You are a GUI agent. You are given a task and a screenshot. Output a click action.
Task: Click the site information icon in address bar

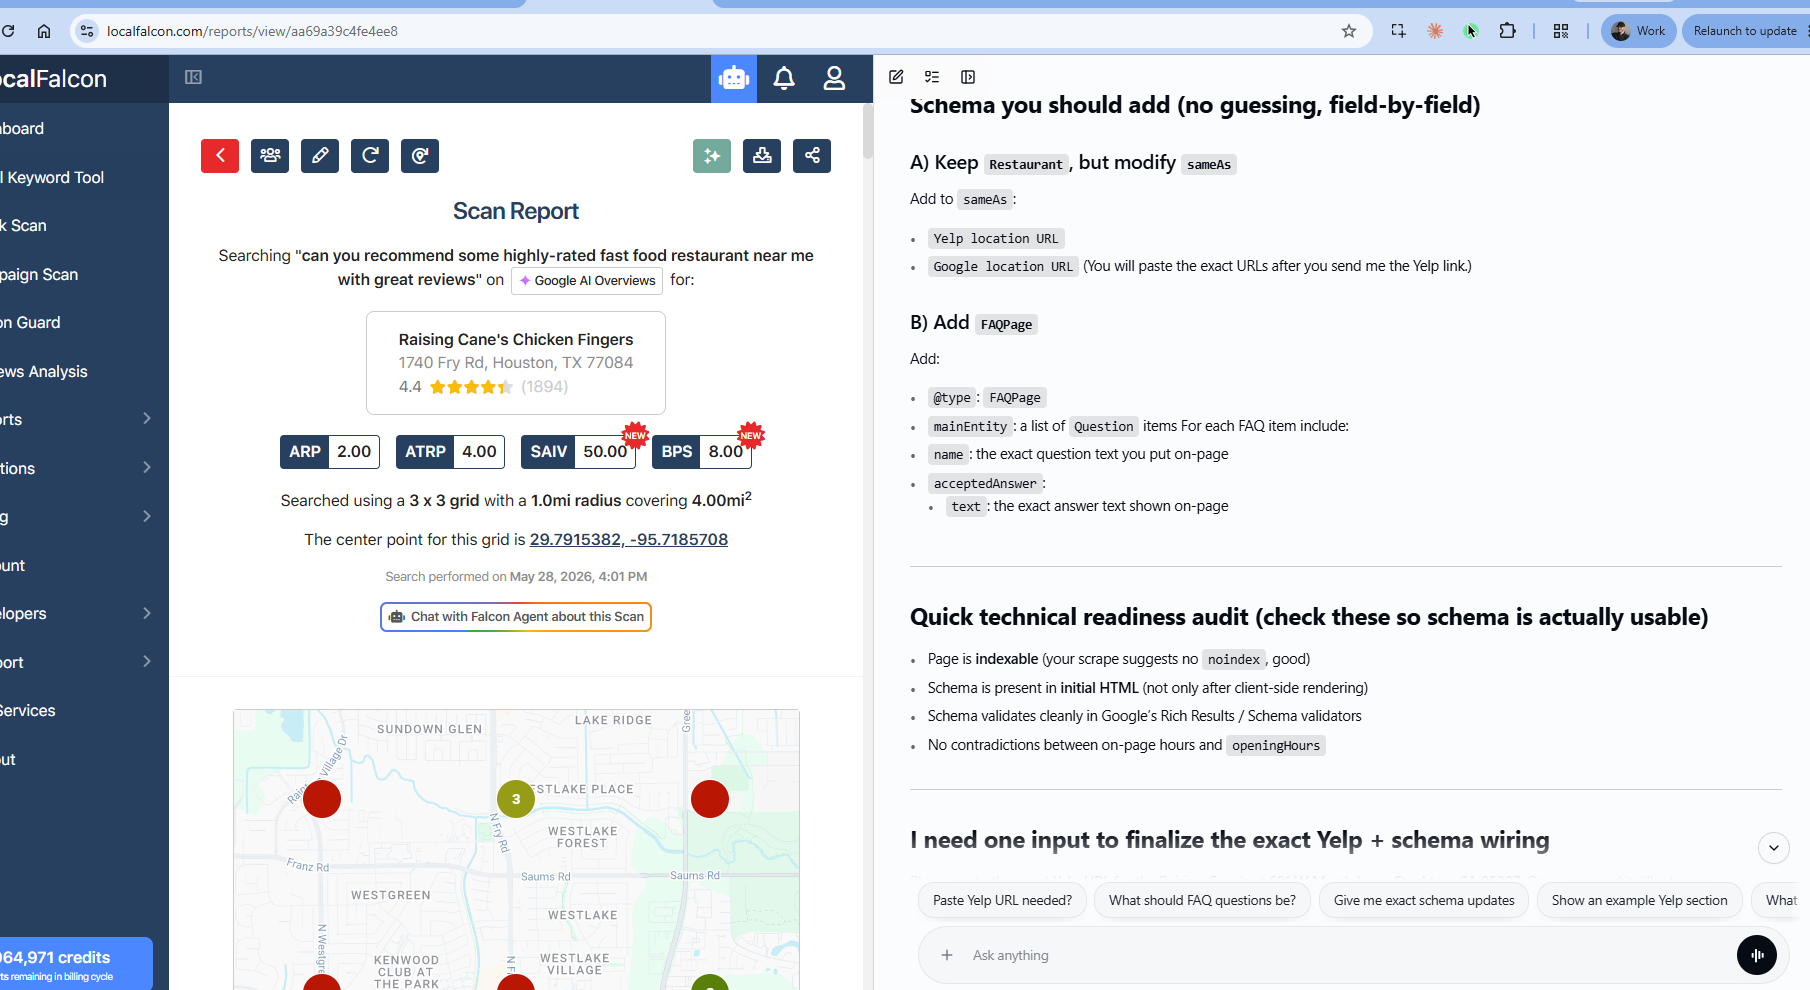click(x=87, y=31)
